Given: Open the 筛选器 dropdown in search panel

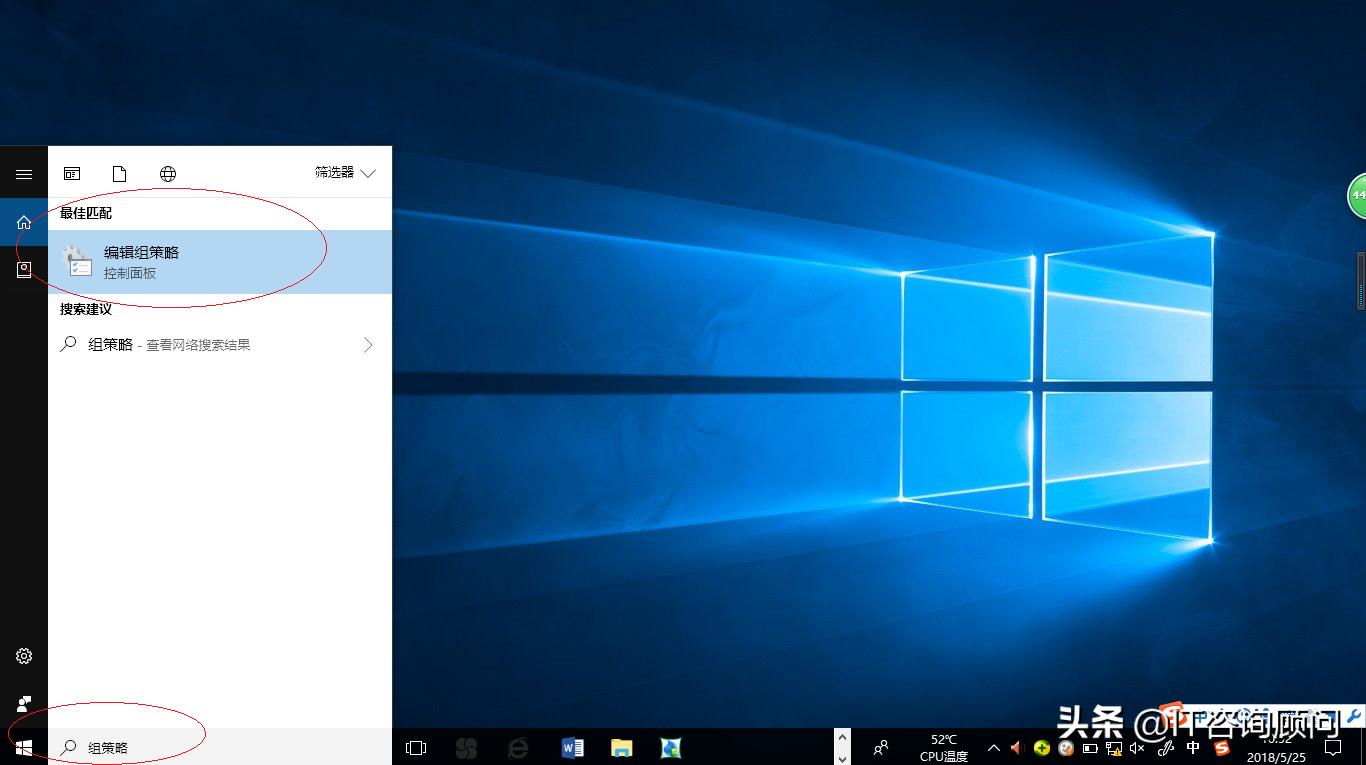Looking at the screenshot, I should tap(344, 172).
